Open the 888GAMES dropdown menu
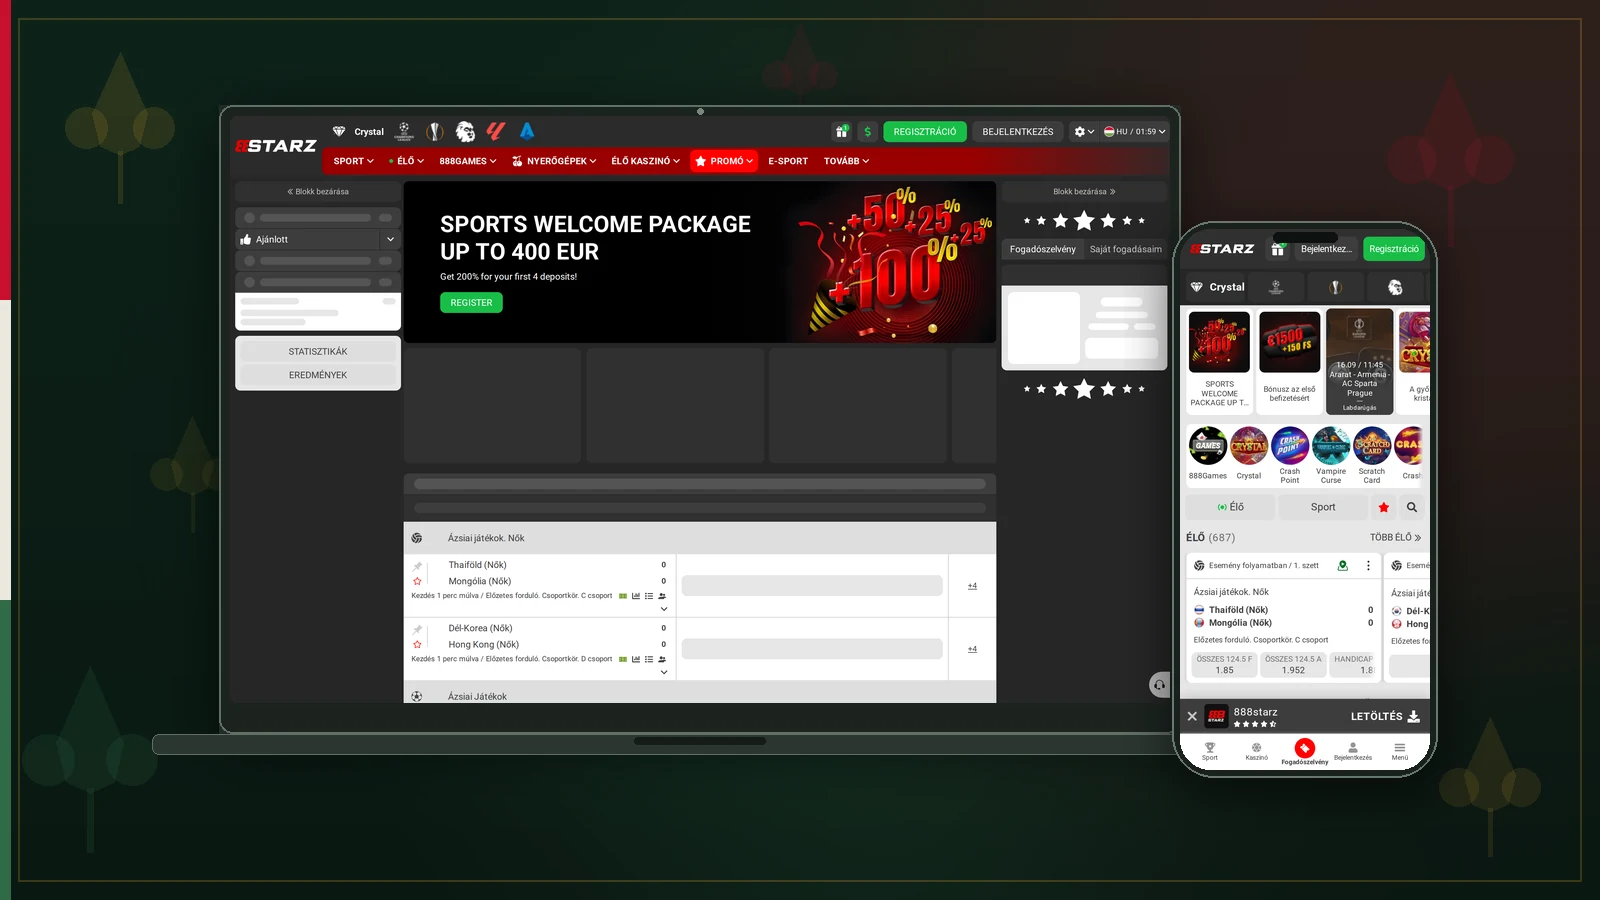The height and width of the screenshot is (900, 1600). [x=468, y=161]
